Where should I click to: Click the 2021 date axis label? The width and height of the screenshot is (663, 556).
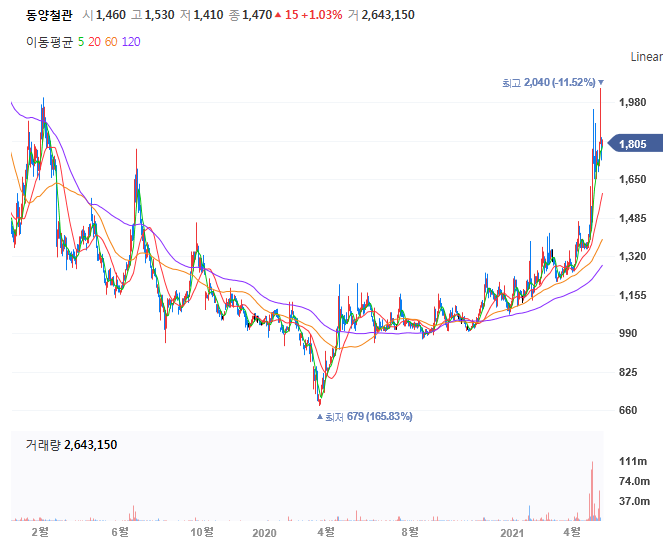click(512, 533)
